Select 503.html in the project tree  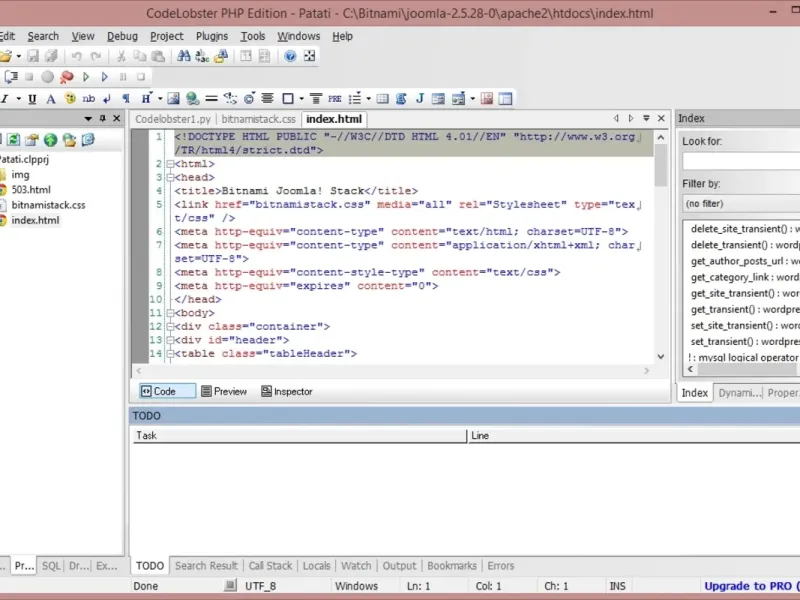(x=31, y=189)
